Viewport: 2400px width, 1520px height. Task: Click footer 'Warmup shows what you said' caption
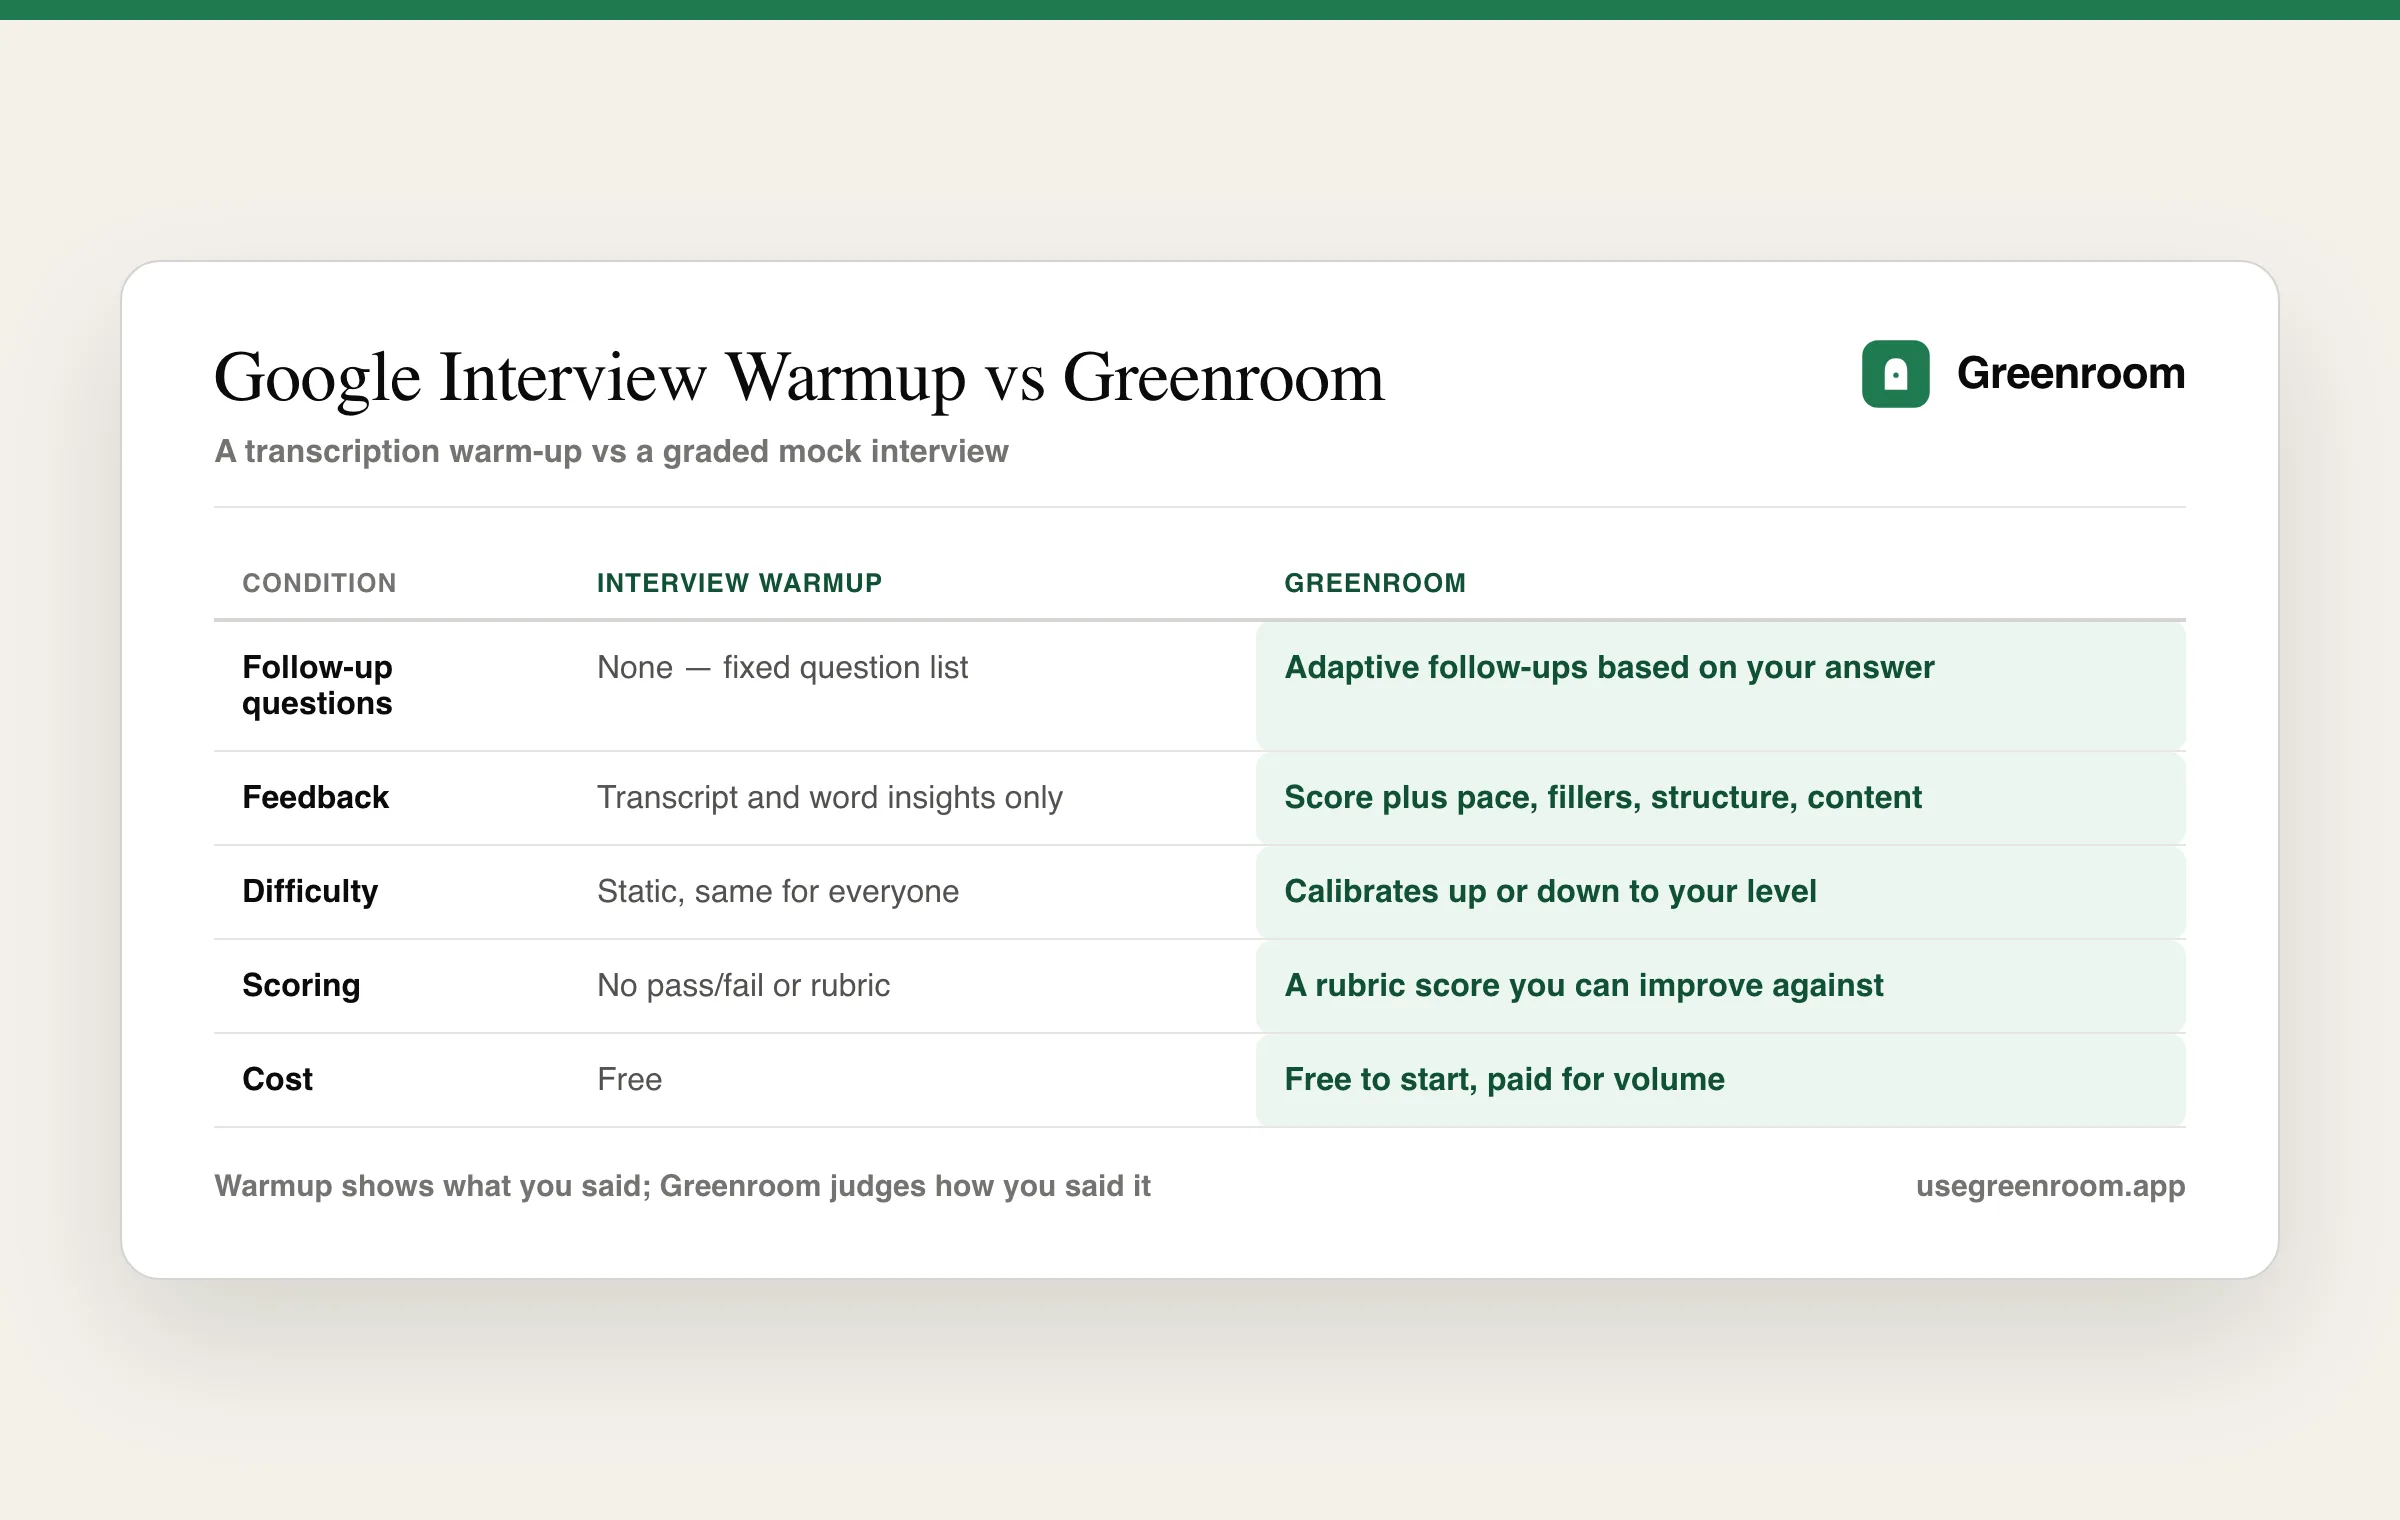[x=682, y=1186]
